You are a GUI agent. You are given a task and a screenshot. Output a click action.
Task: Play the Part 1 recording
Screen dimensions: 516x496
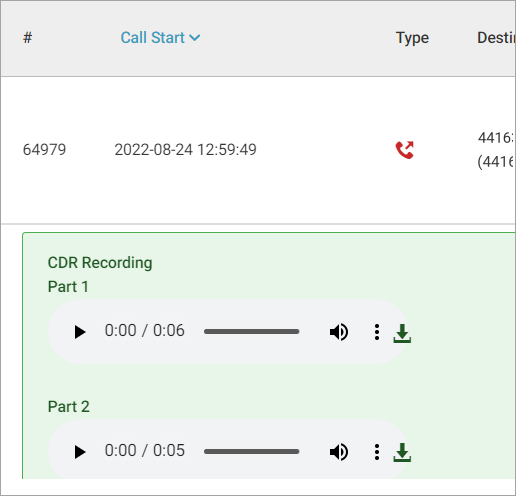click(80, 332)
